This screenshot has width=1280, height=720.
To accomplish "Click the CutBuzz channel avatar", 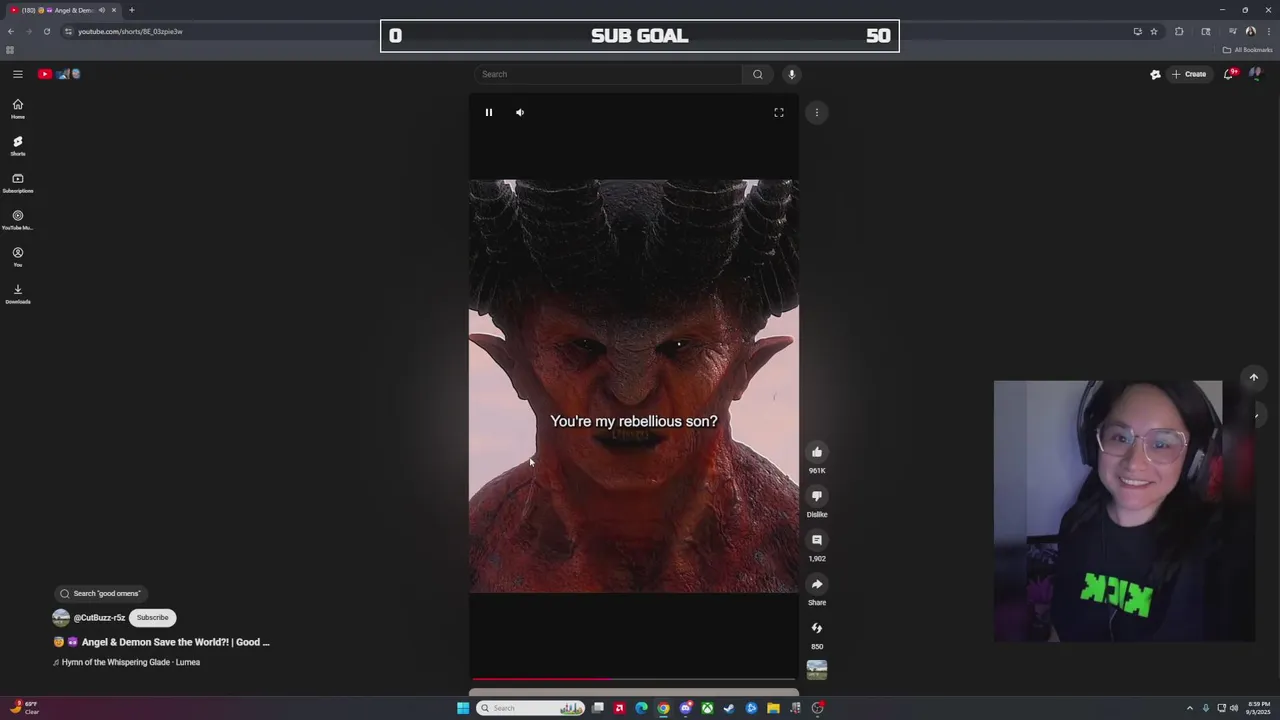I will pyautogui.click(x=61, y=617).
